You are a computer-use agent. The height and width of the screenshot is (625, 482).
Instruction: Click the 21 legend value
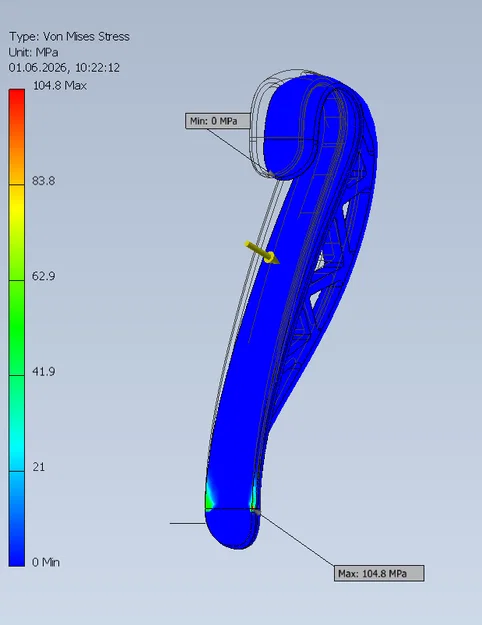pyautogui.click(x=39, y=467)
